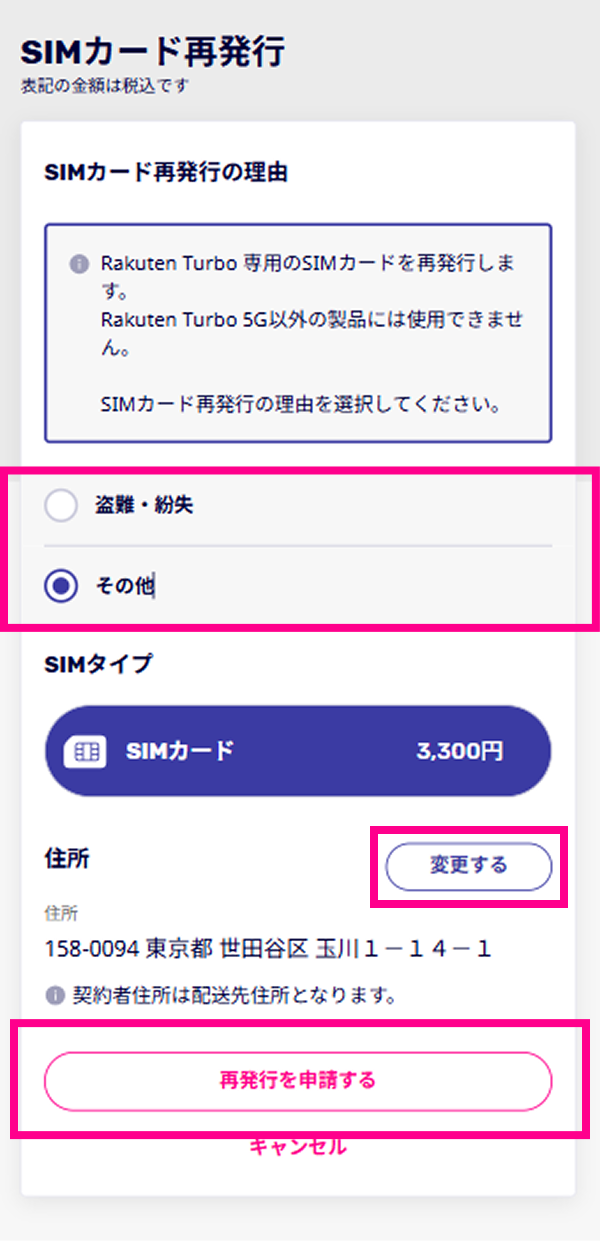This screenshot has height=1241, width=600.
Task: Submit with 再発行を申請する button
Action: [x=298, y=1081]
